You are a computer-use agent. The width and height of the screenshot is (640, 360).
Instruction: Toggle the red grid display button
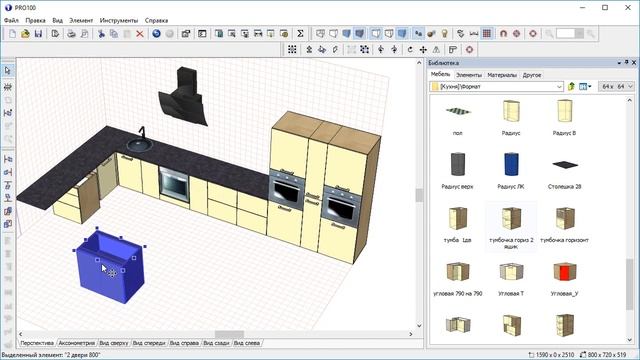coord(487,34)
